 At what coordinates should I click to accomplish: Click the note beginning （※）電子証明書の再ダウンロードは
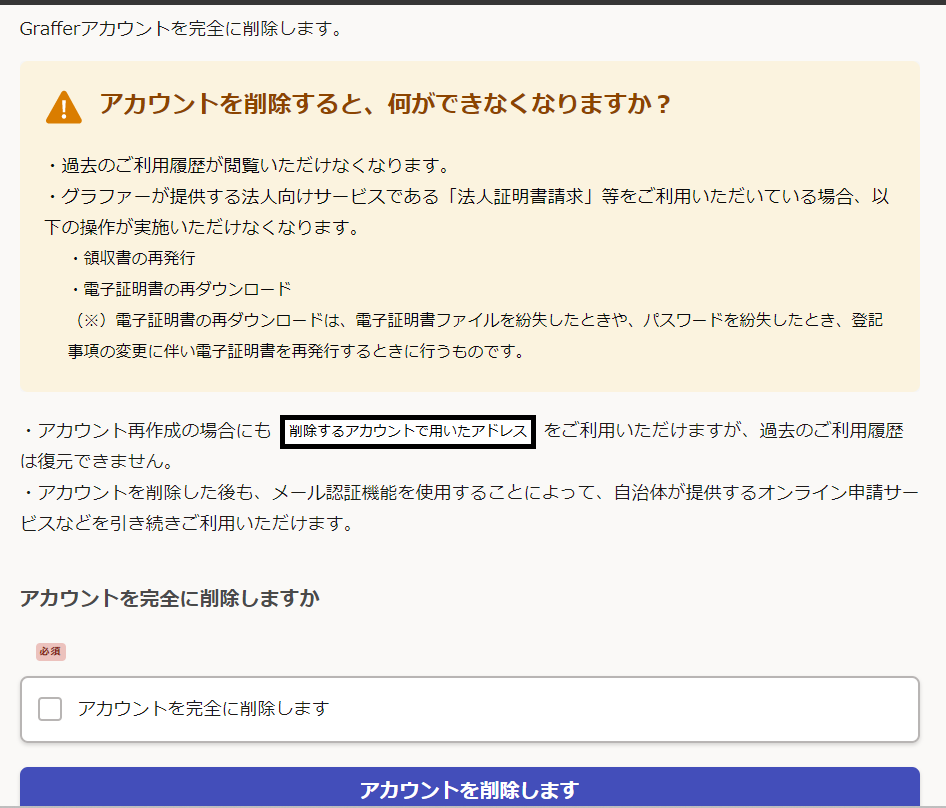coord(475,336)
